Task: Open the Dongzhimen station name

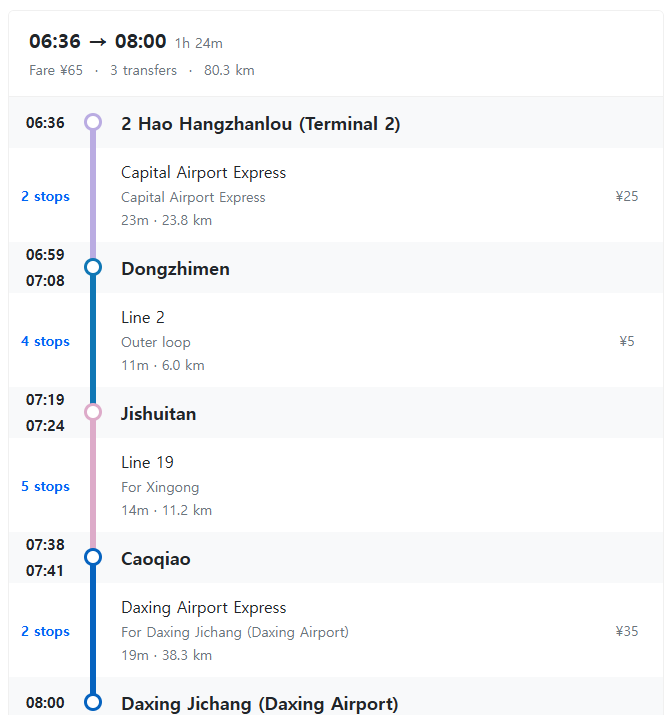Action: pos(175,269)
